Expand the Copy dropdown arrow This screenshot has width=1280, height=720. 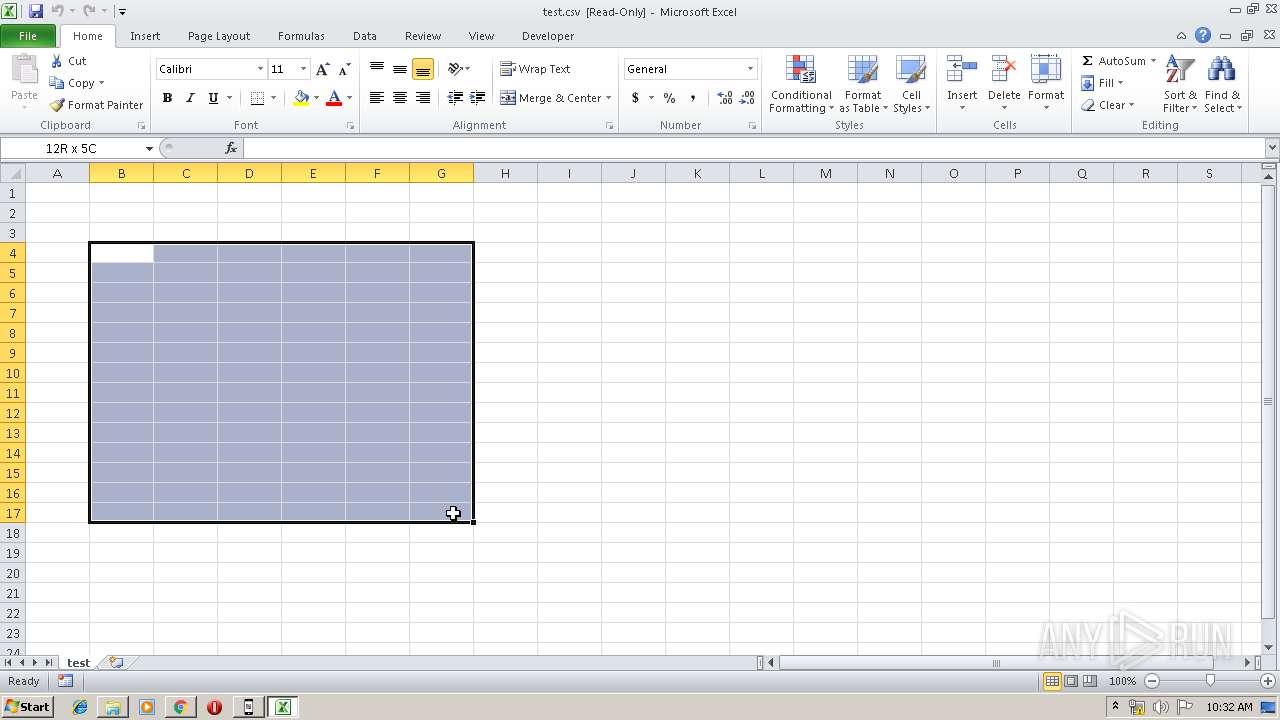tap(101, 83)
